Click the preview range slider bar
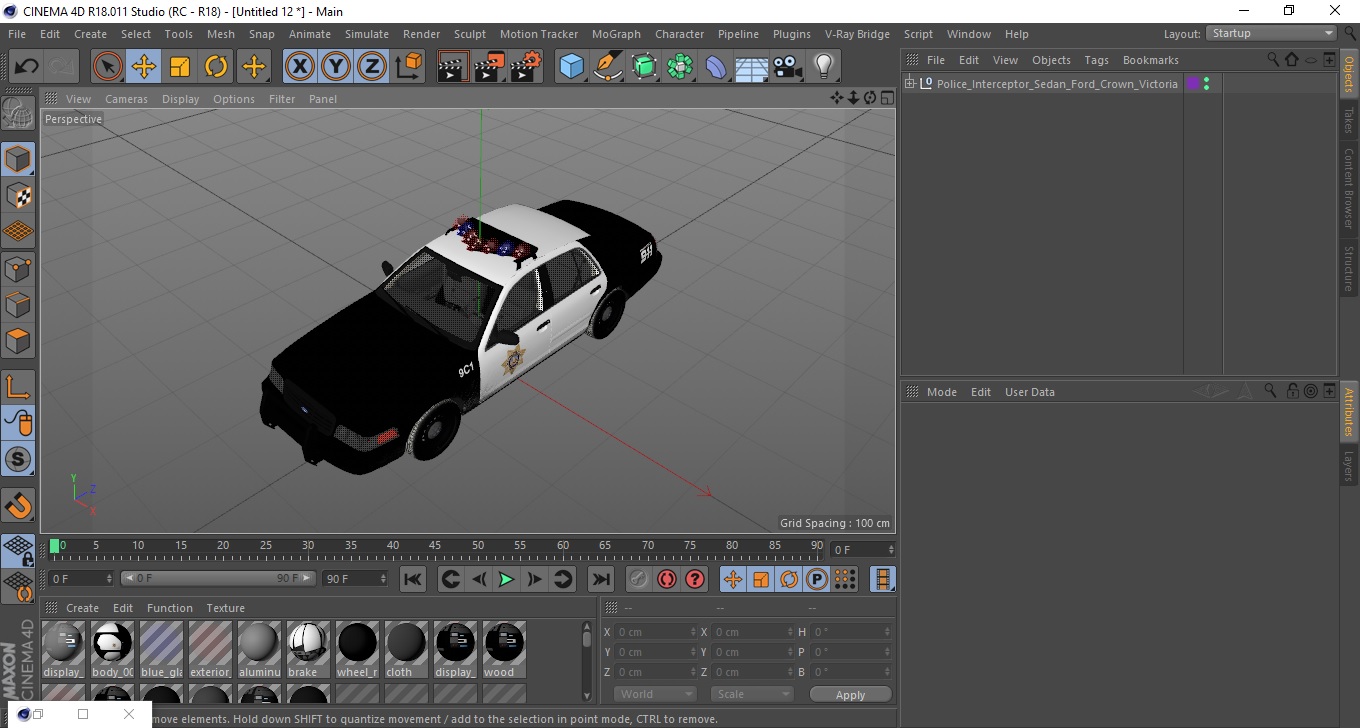 [x=219, y=579]
